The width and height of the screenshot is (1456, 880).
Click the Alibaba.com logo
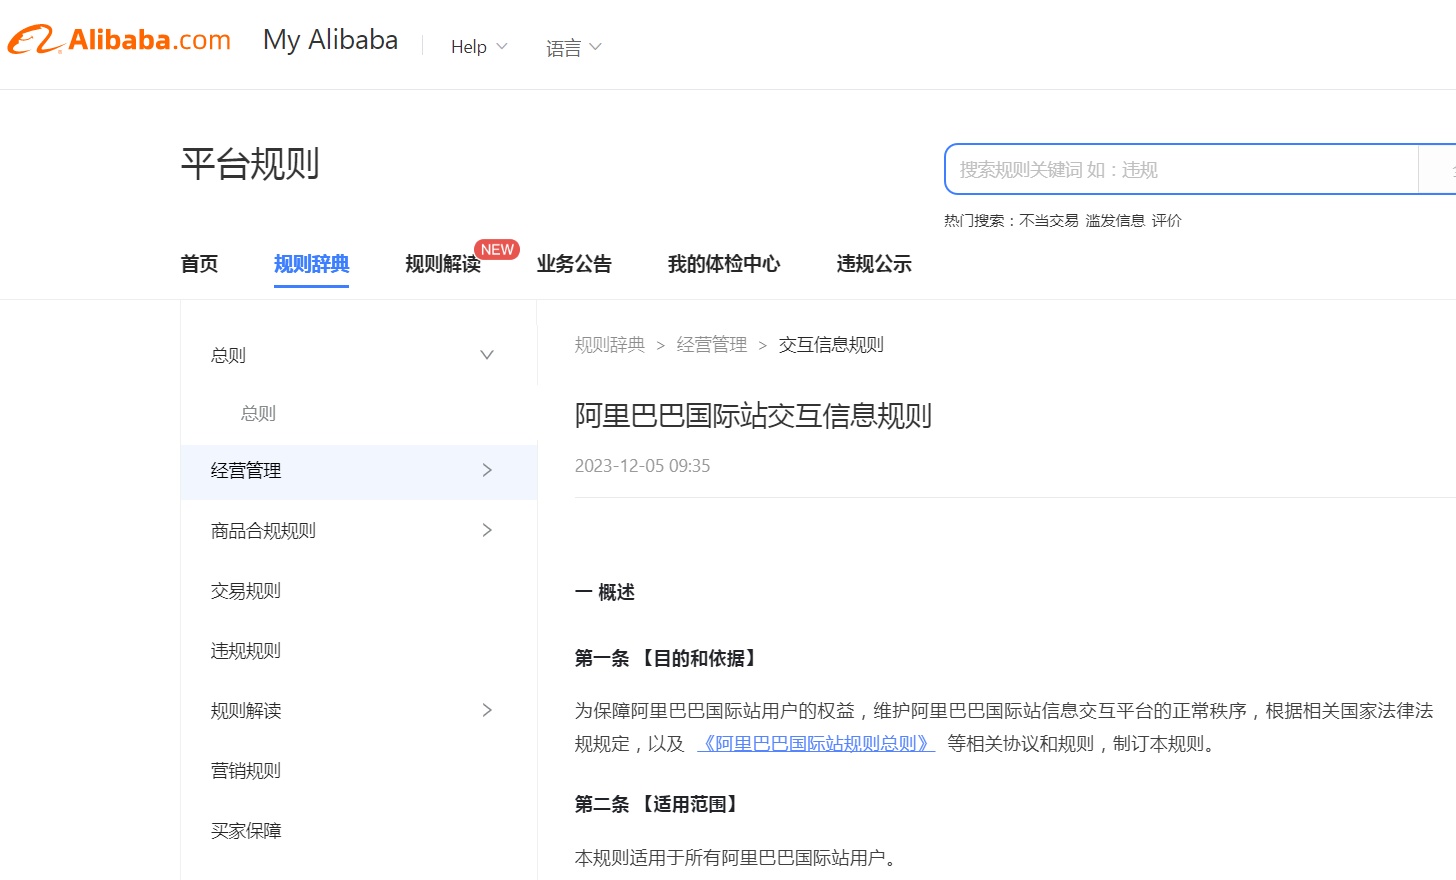(120, 40)
